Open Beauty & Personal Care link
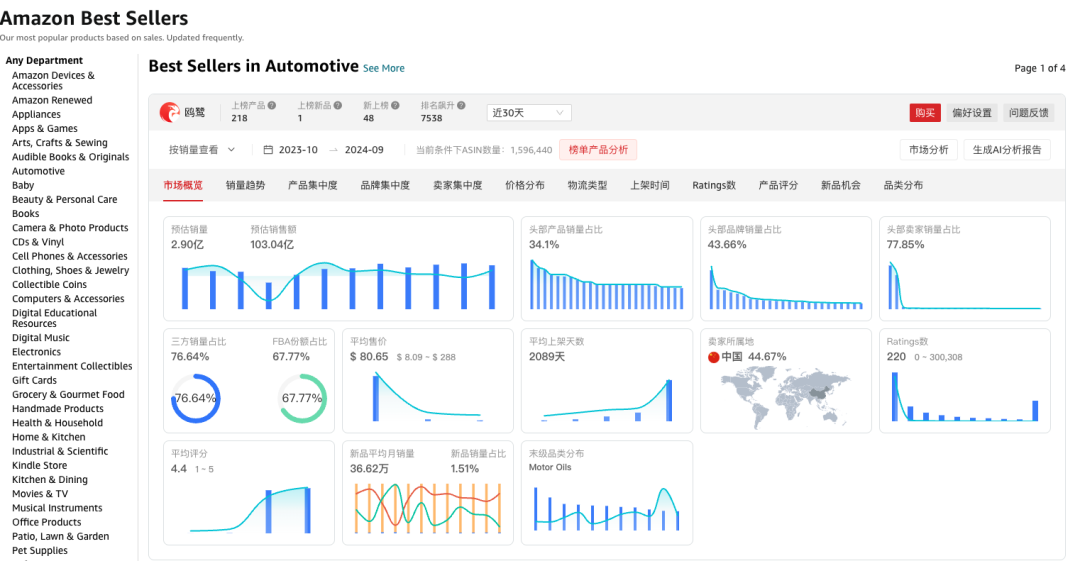Image resolution: width=1080 pixels, height=561 pixels. coord(65,199)
